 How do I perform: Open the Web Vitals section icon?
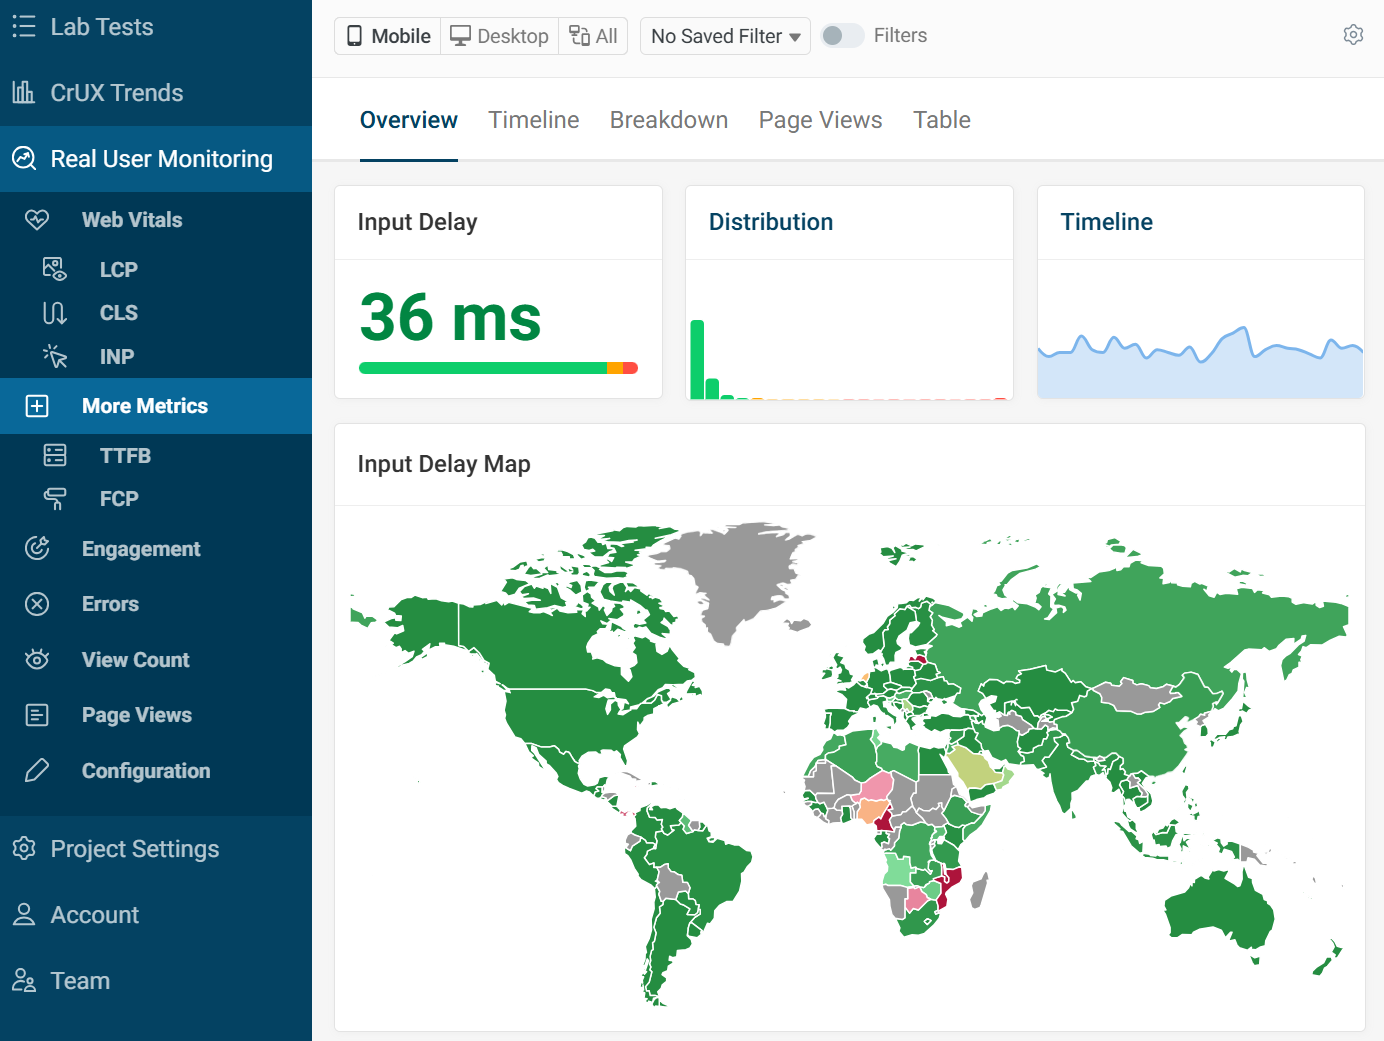point(38,219)
